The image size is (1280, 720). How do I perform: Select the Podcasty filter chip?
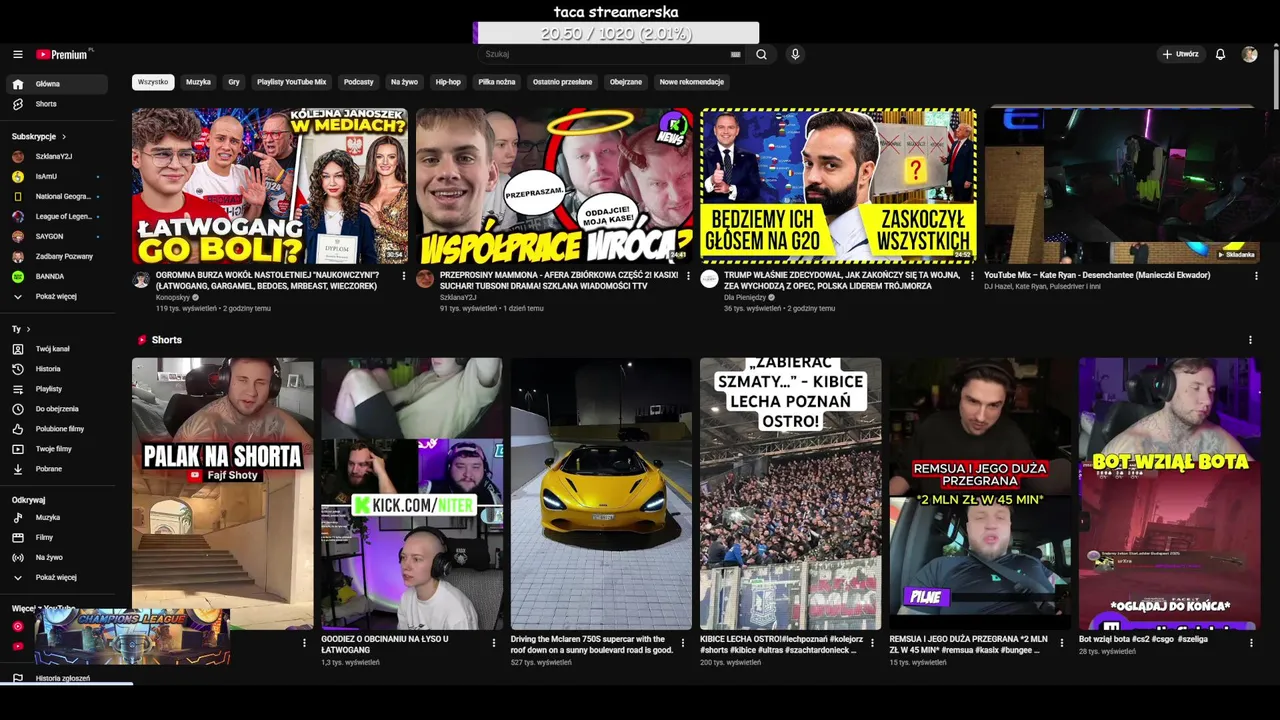[x=358, y=82]
